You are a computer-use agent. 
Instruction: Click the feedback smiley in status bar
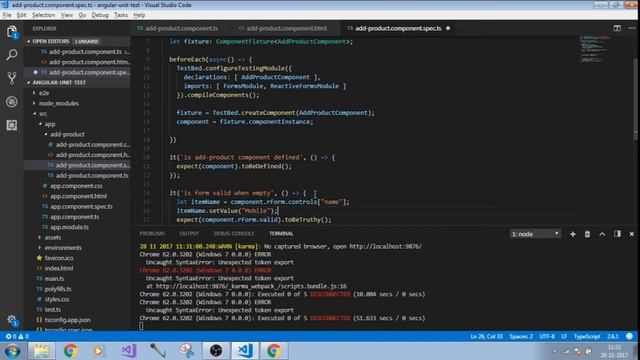[x=629, y=336]
